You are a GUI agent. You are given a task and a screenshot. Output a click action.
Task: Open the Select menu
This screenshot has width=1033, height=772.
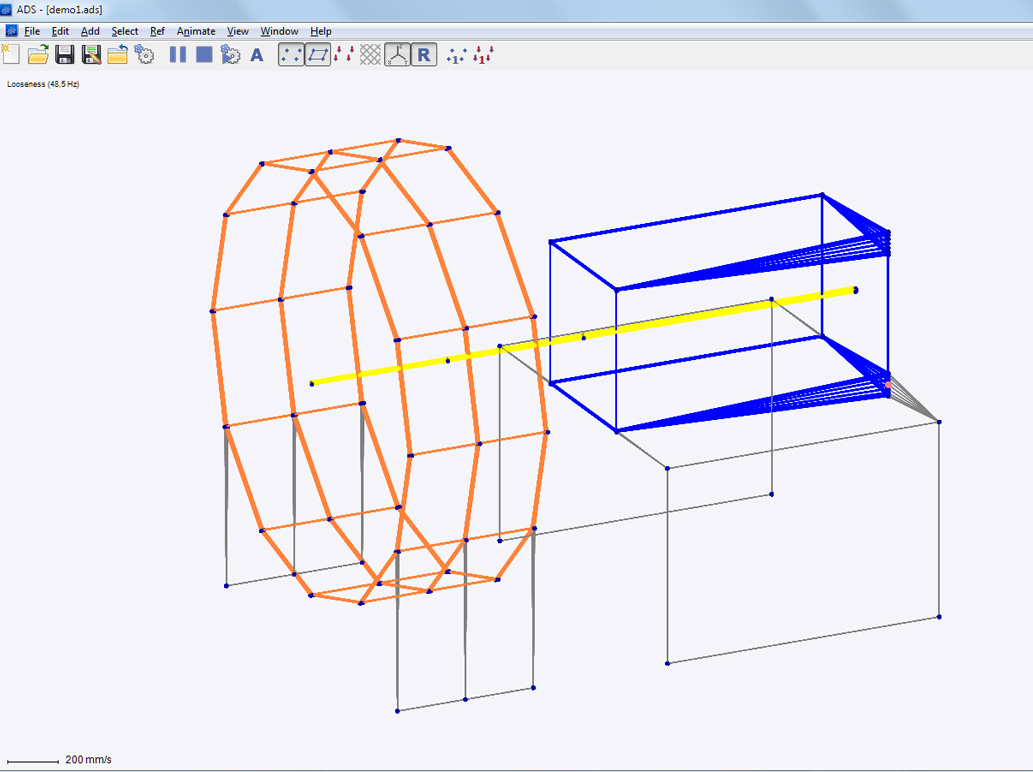pos(125,31)
